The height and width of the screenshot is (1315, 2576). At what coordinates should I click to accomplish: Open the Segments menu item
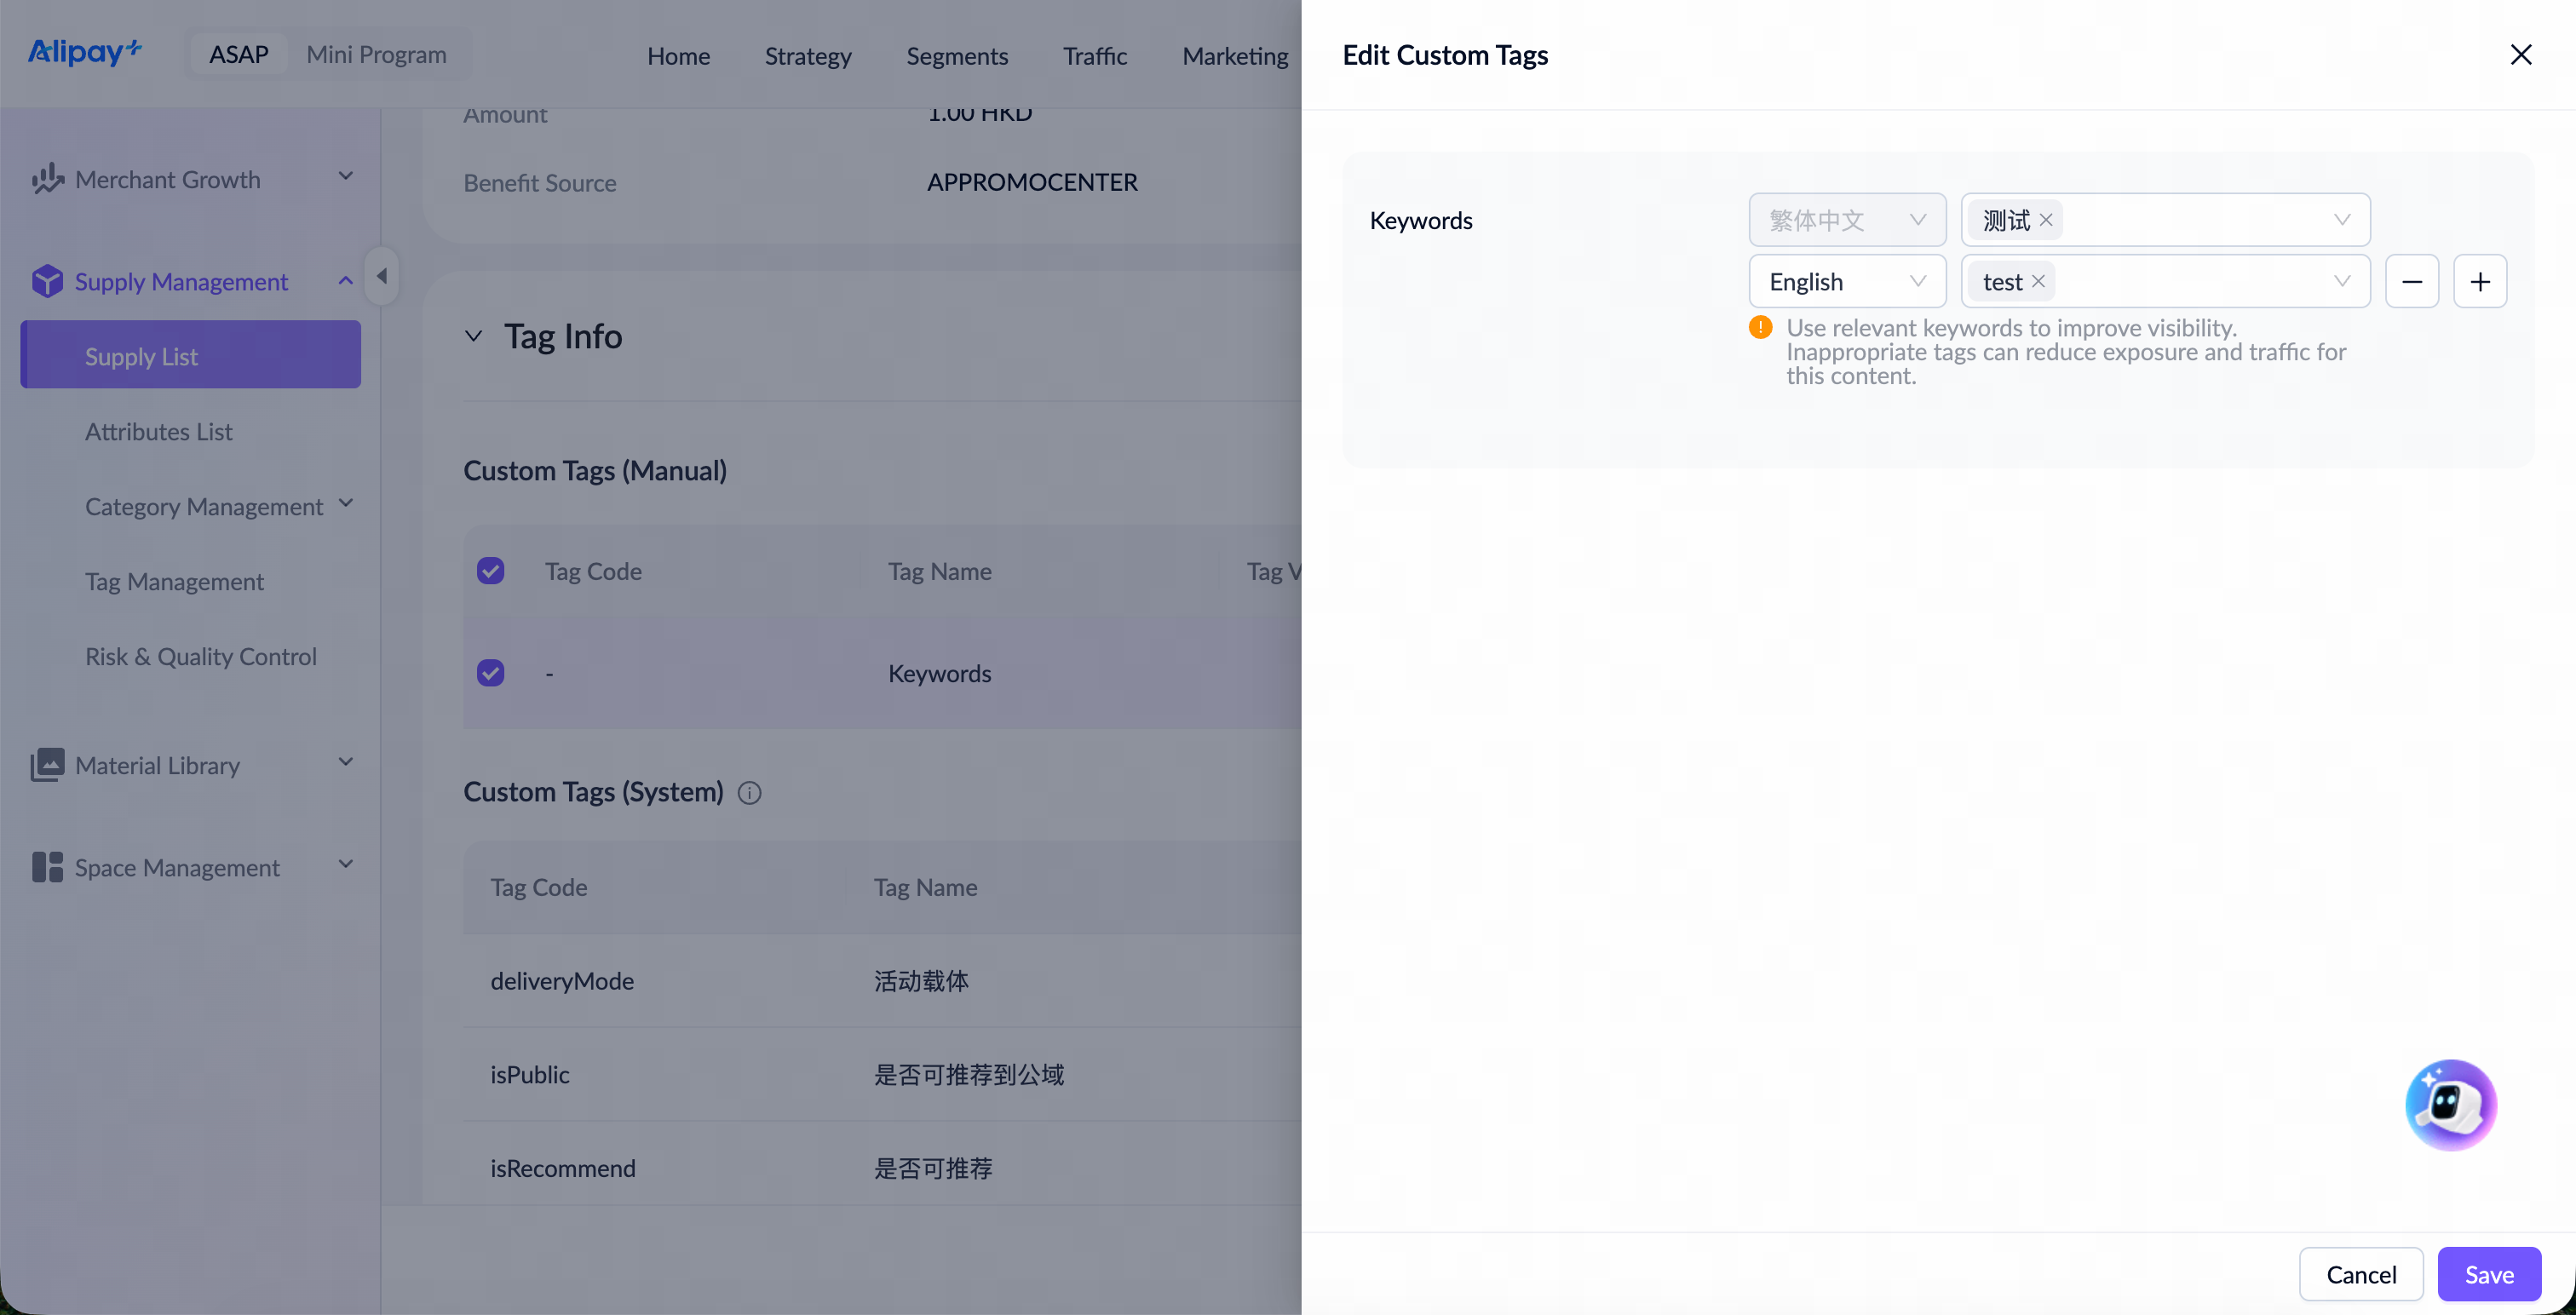(x=957, y=56)
